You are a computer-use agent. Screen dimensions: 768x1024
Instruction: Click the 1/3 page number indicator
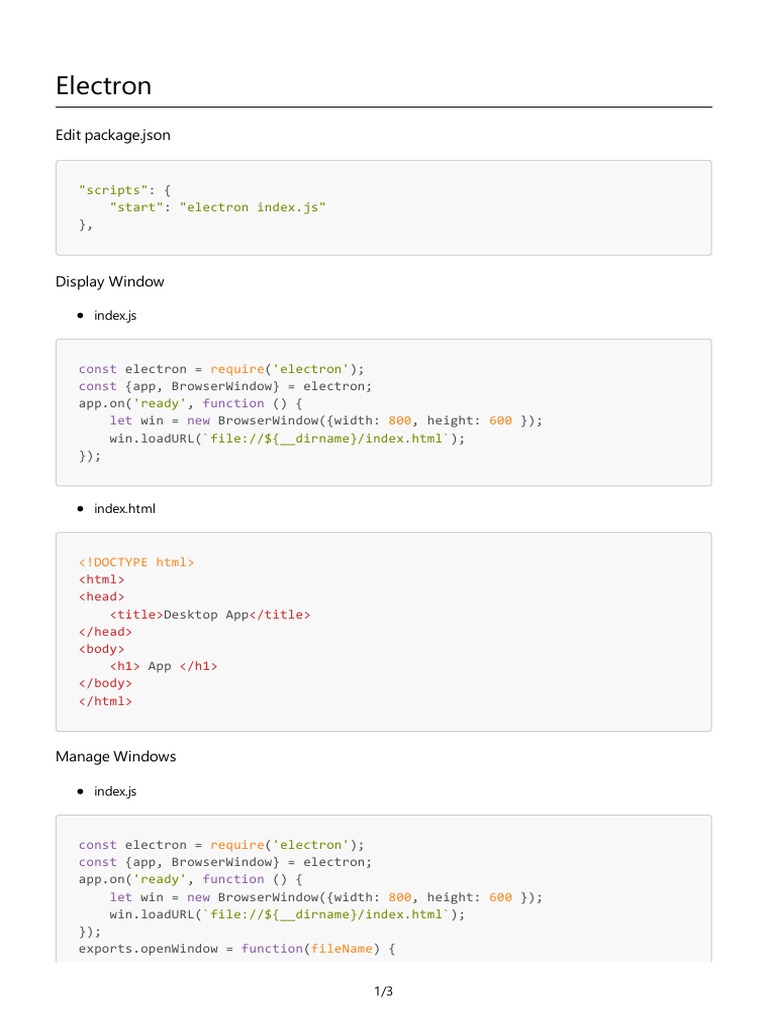pyautogui.click(x=384, y=992)
